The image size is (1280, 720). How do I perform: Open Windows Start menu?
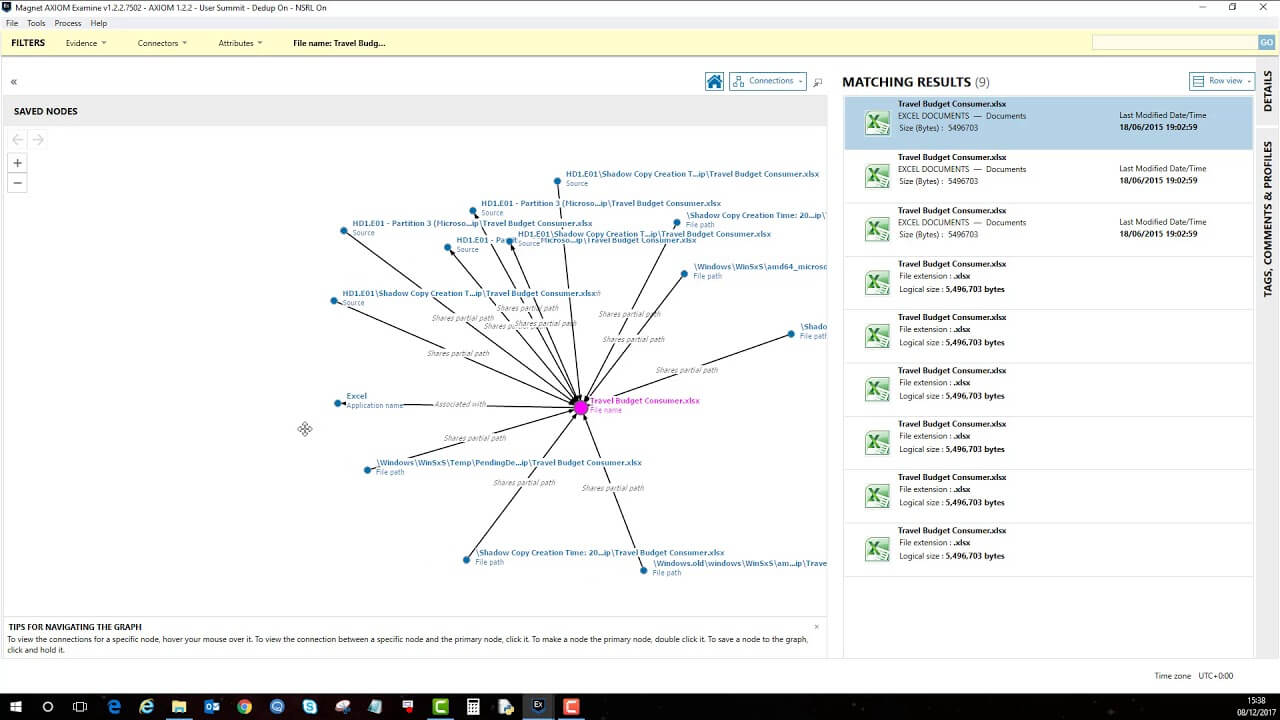coord(16,706)
